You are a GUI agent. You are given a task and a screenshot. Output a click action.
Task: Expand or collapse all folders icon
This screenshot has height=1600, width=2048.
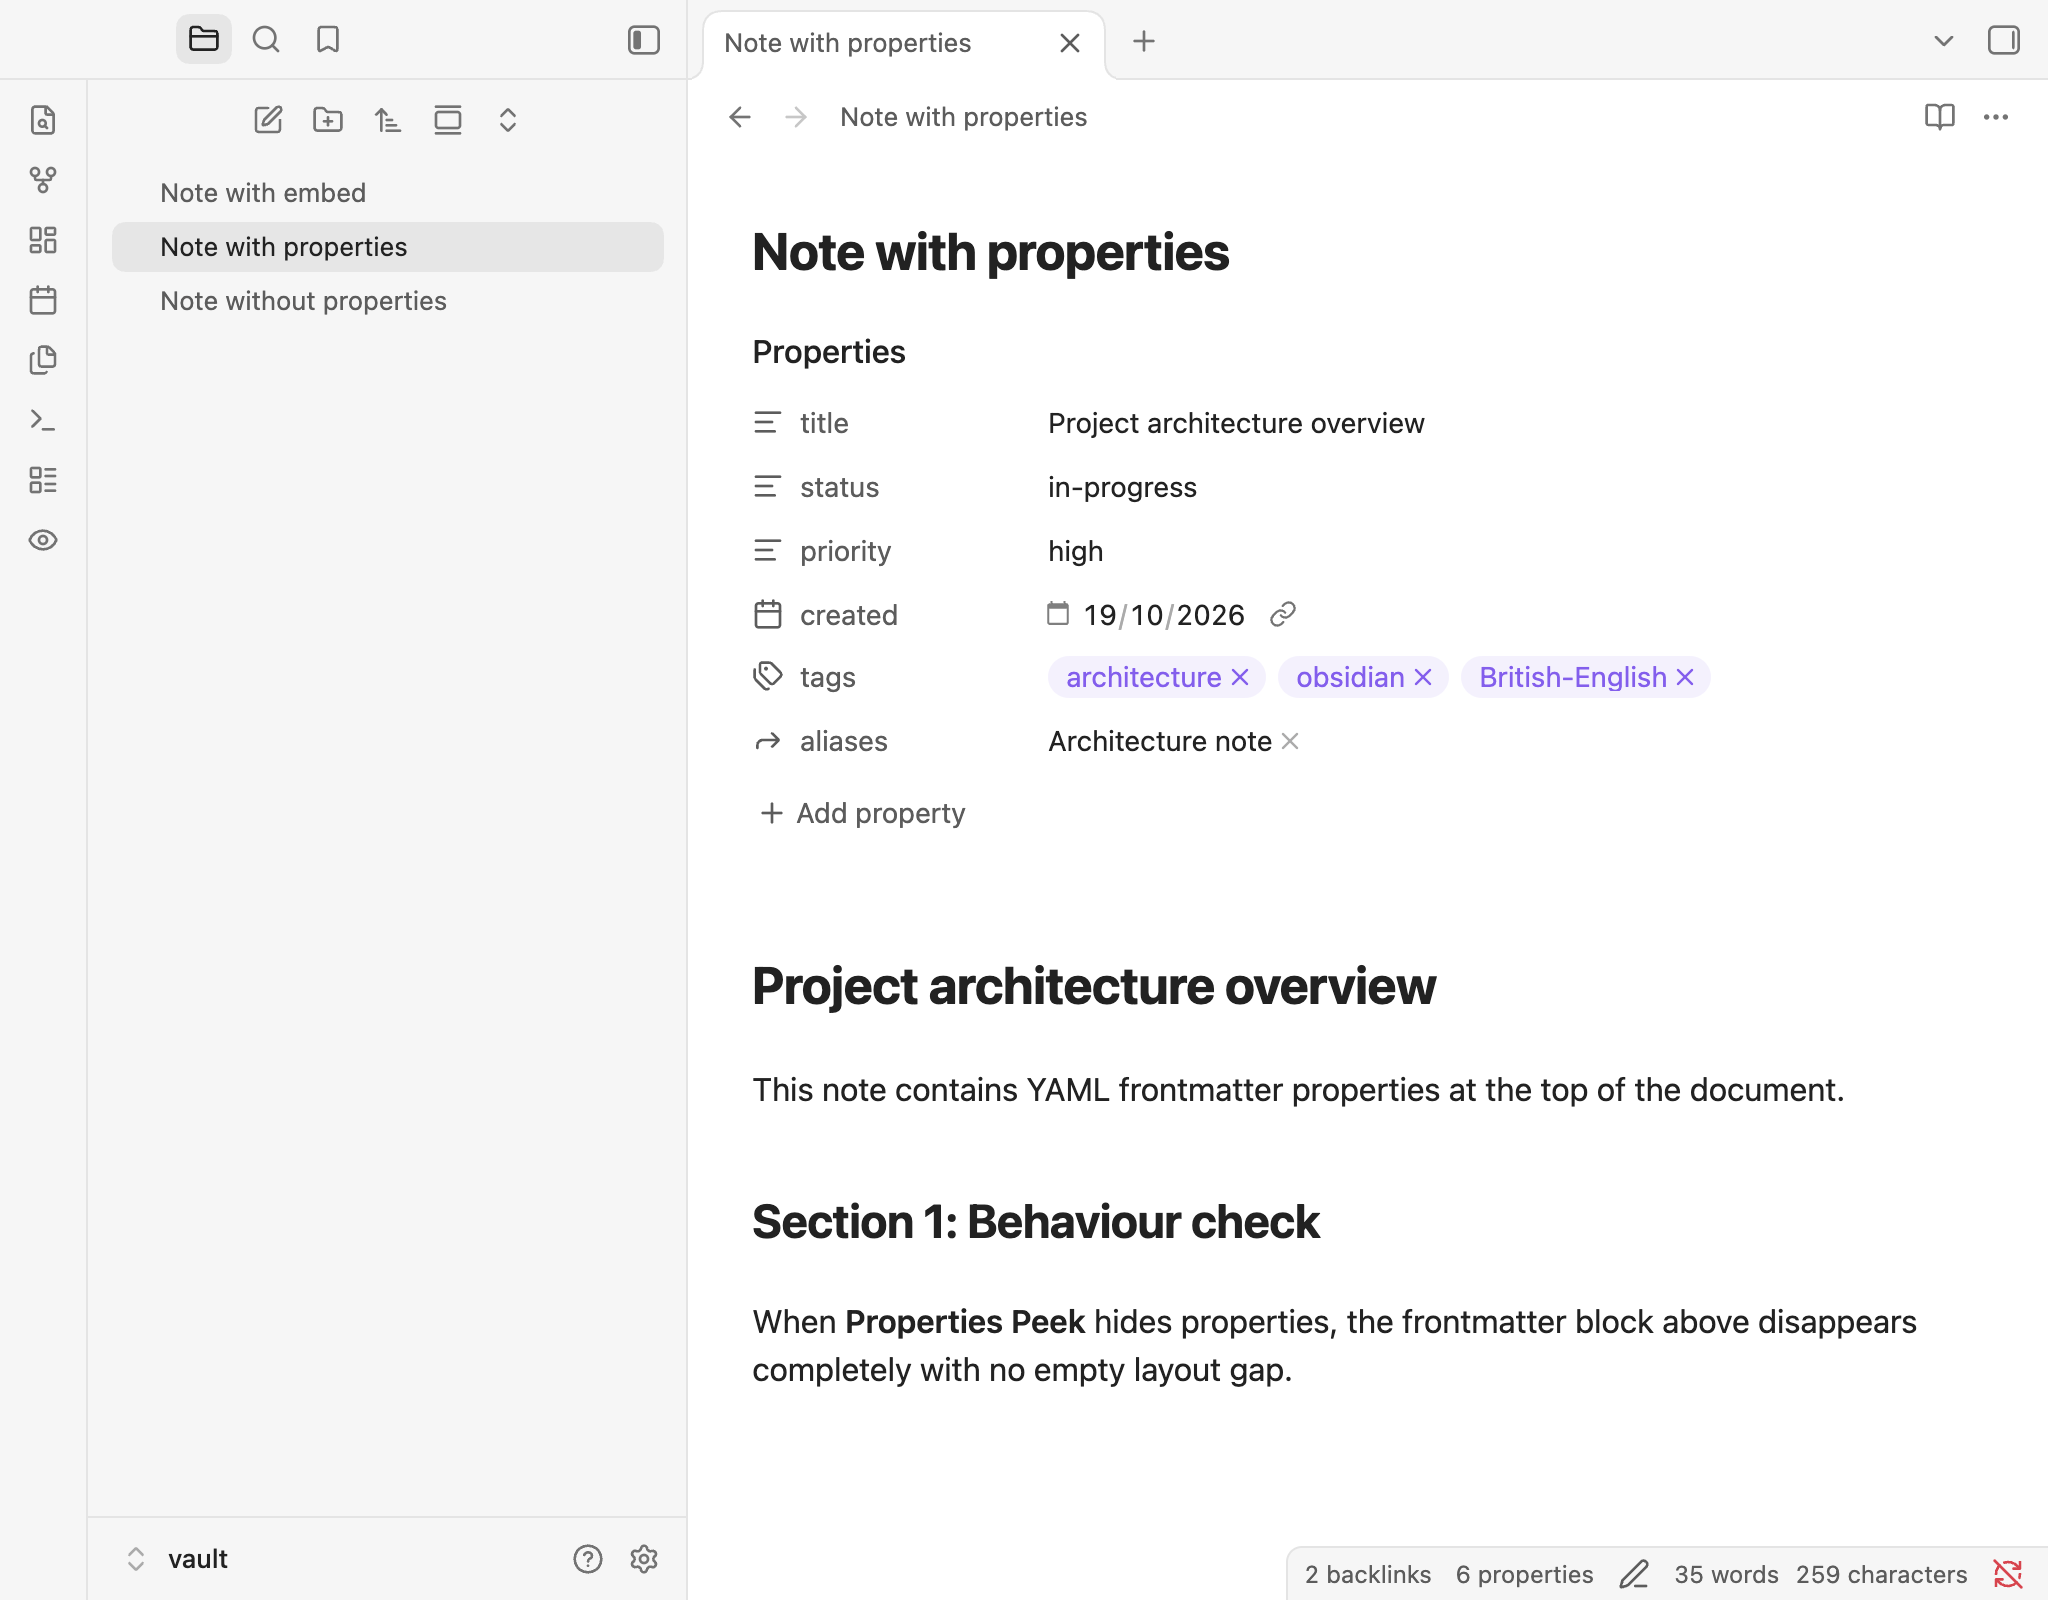508,120
